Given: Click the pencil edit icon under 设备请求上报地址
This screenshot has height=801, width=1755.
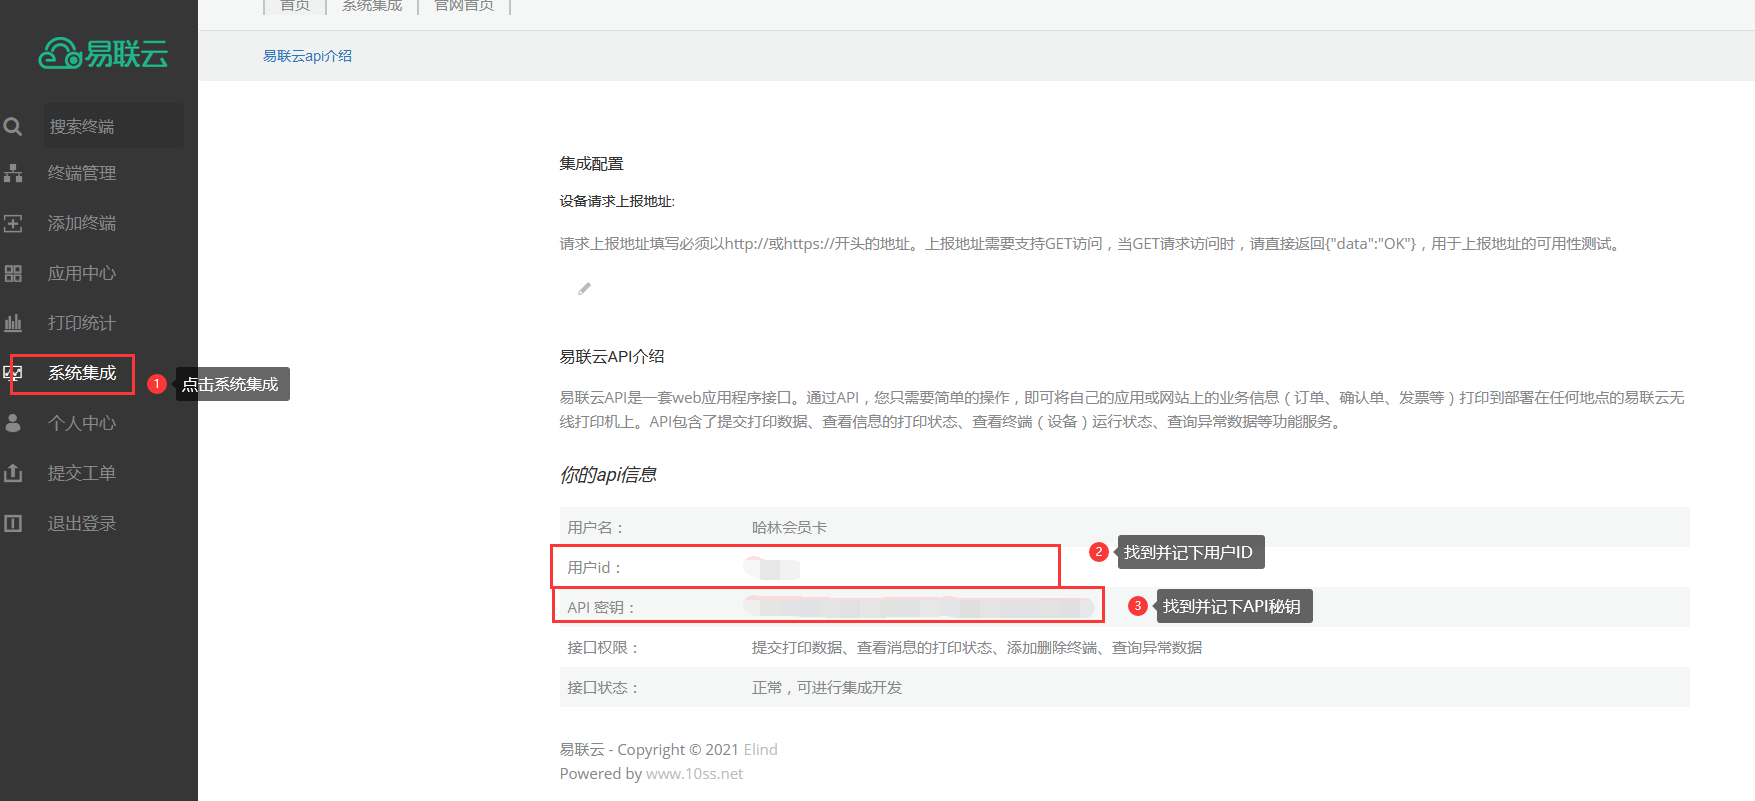Looking at the screenshot, I should pos(585,289).
